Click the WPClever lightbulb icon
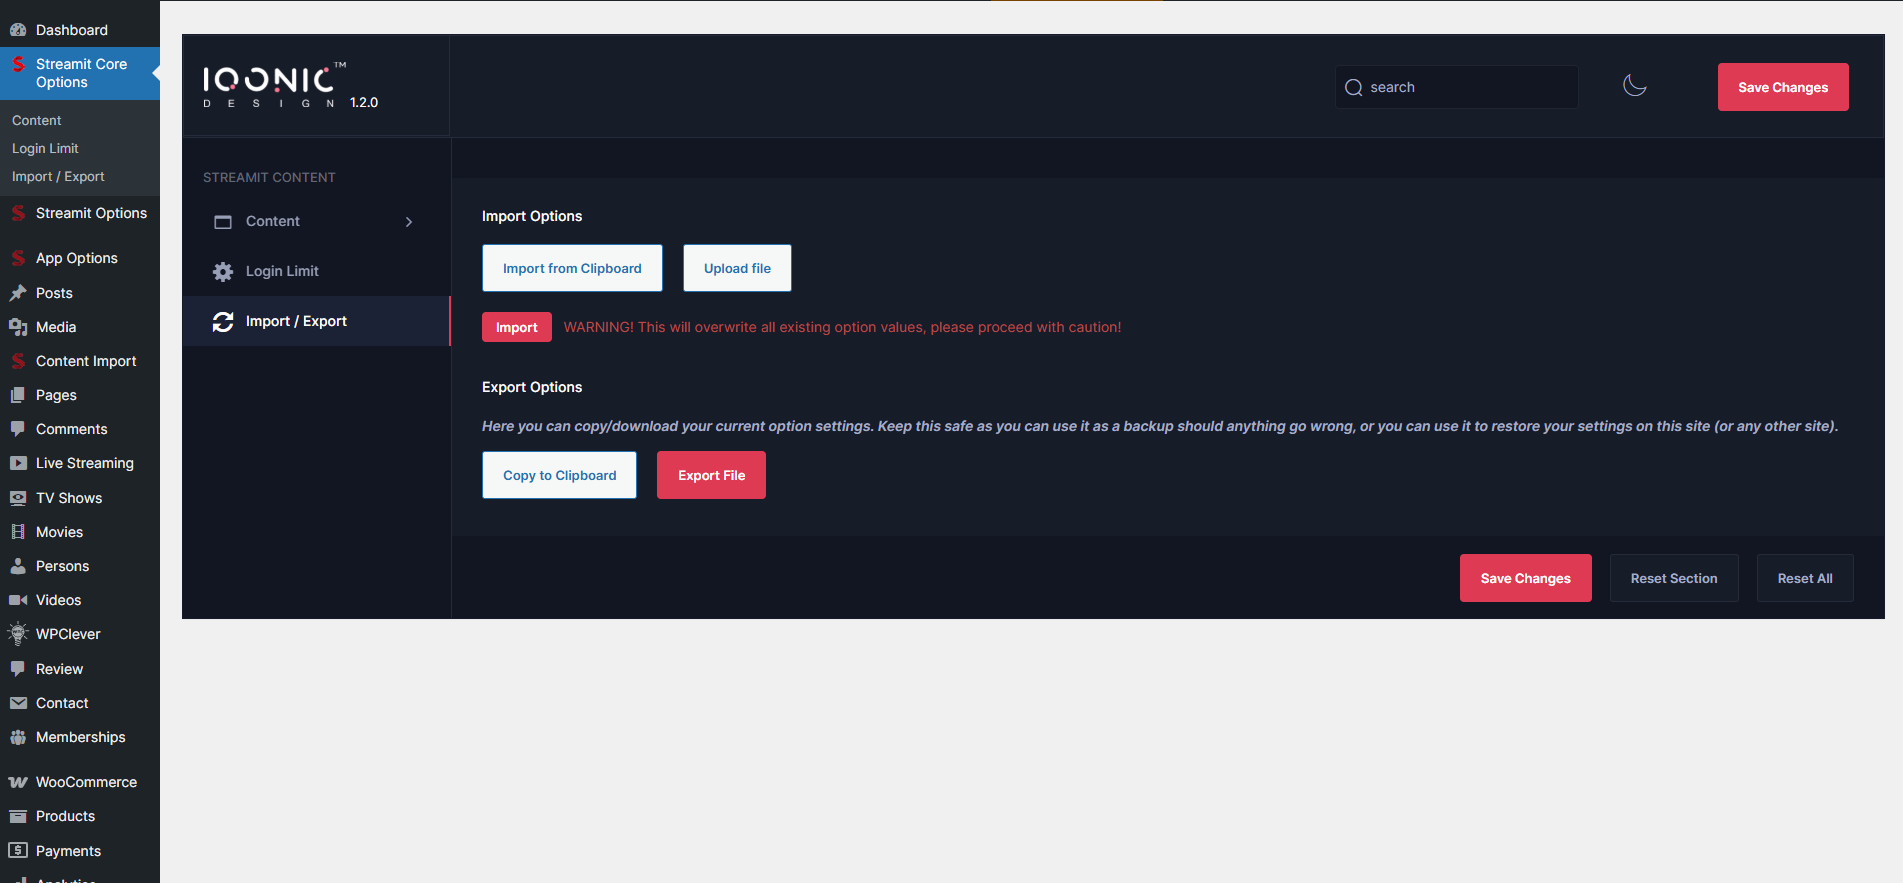The image size is (1903, 883). click(x=18, y=634)
